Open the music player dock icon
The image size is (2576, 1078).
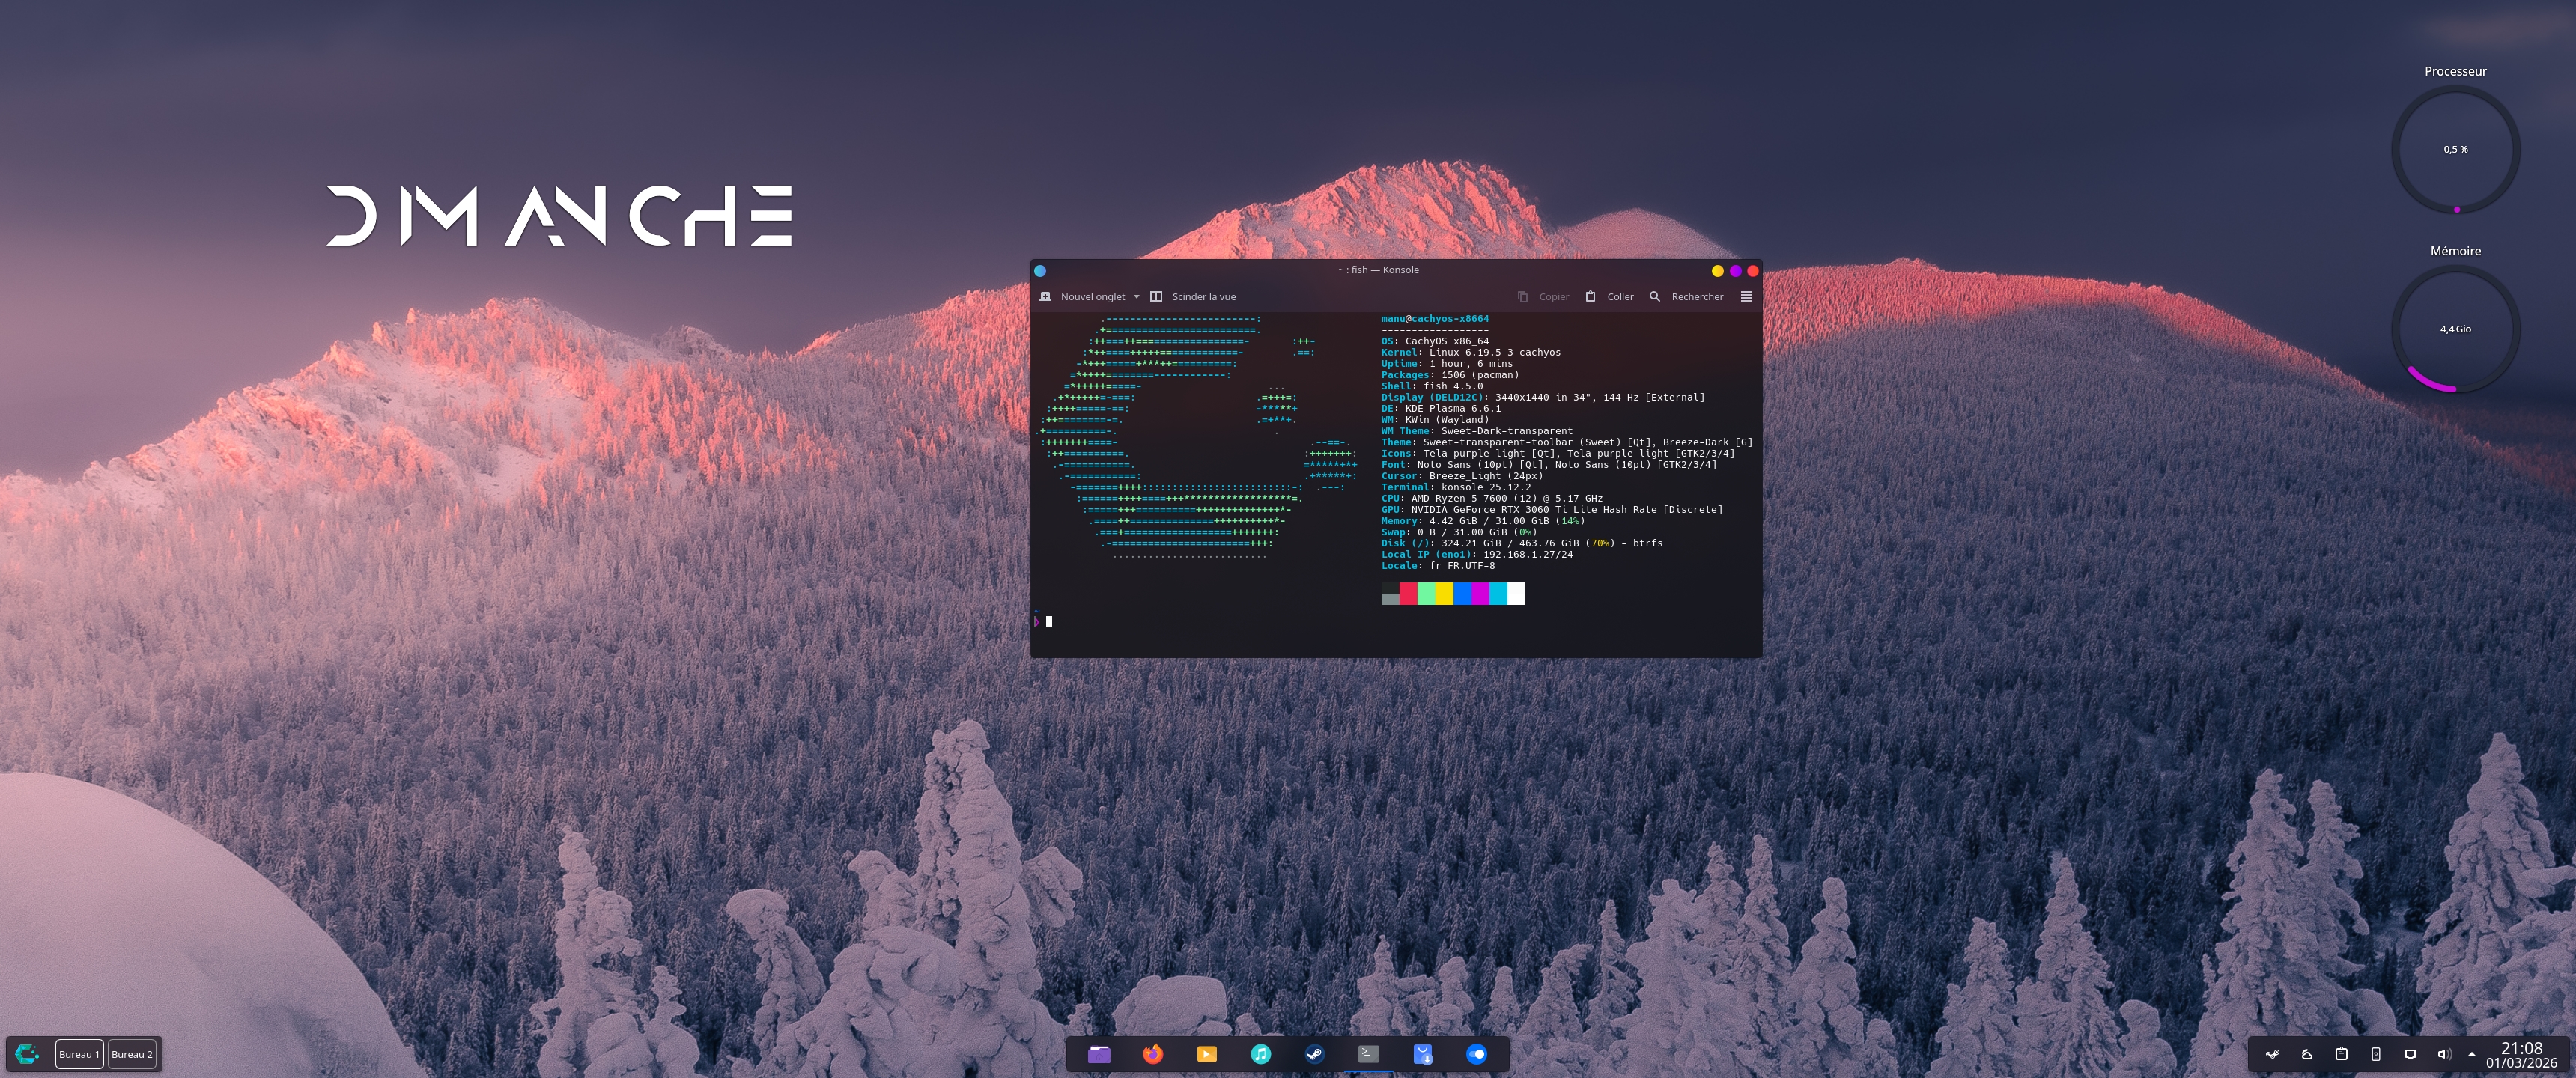(1261, 1054)
